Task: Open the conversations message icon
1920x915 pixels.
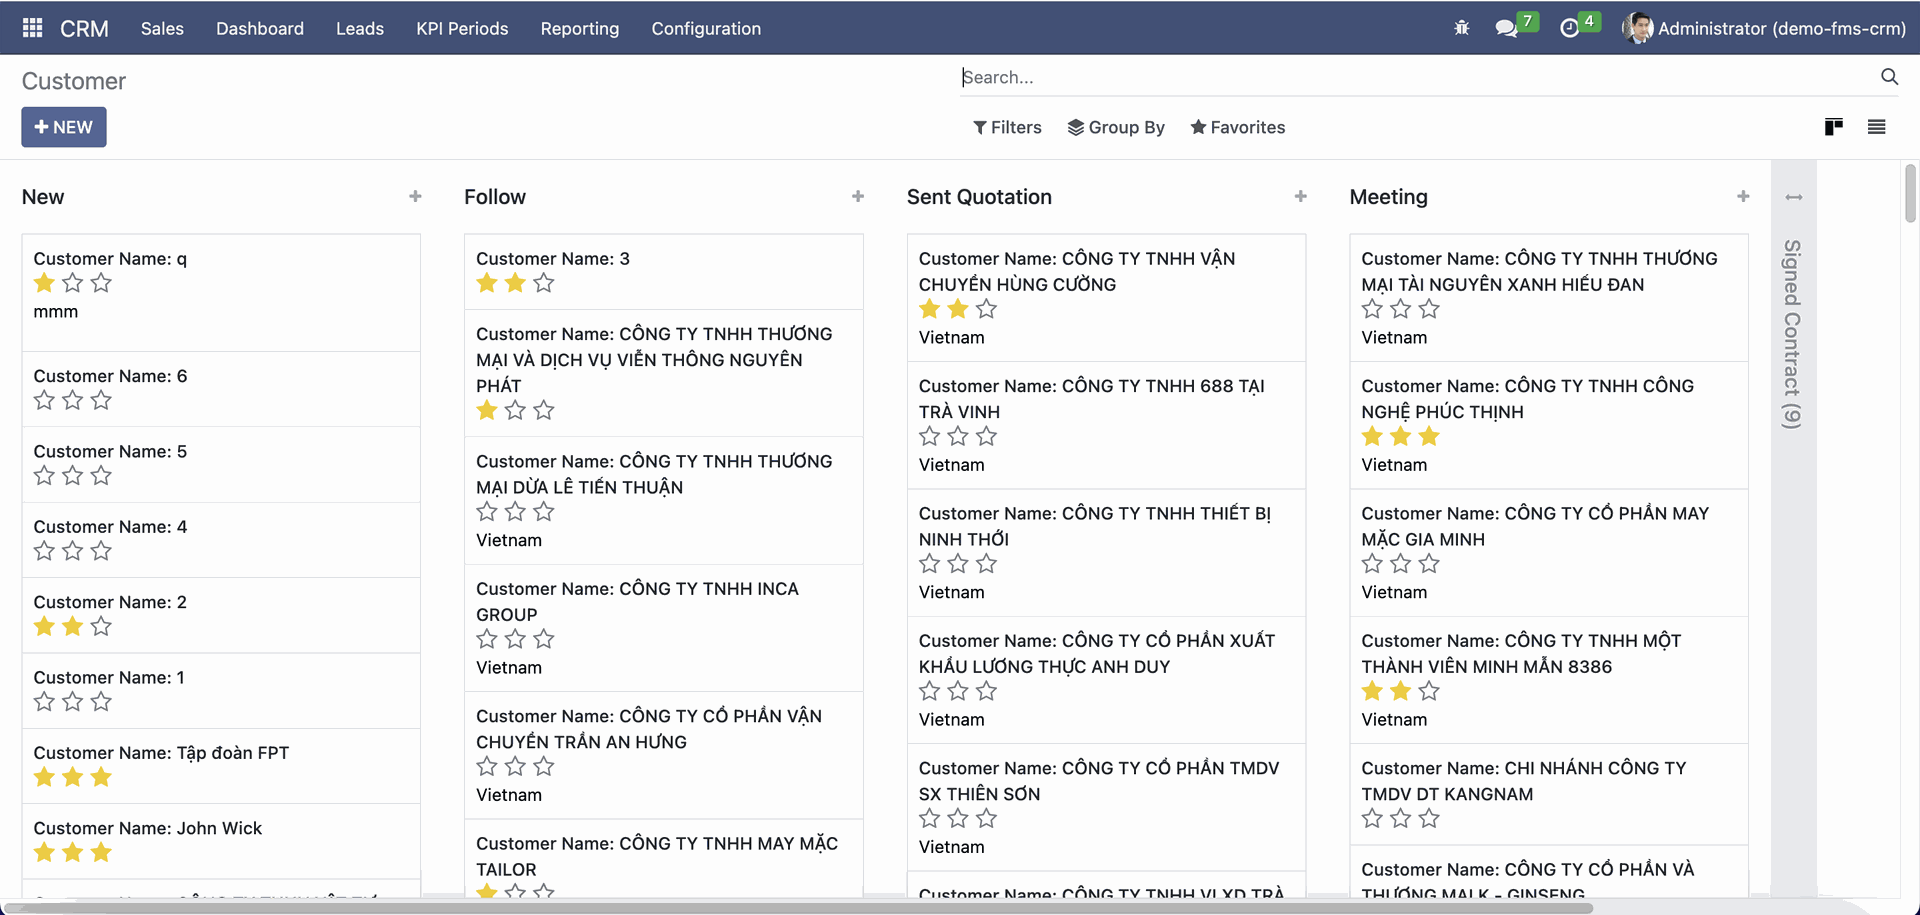Action: [1506, 28]
